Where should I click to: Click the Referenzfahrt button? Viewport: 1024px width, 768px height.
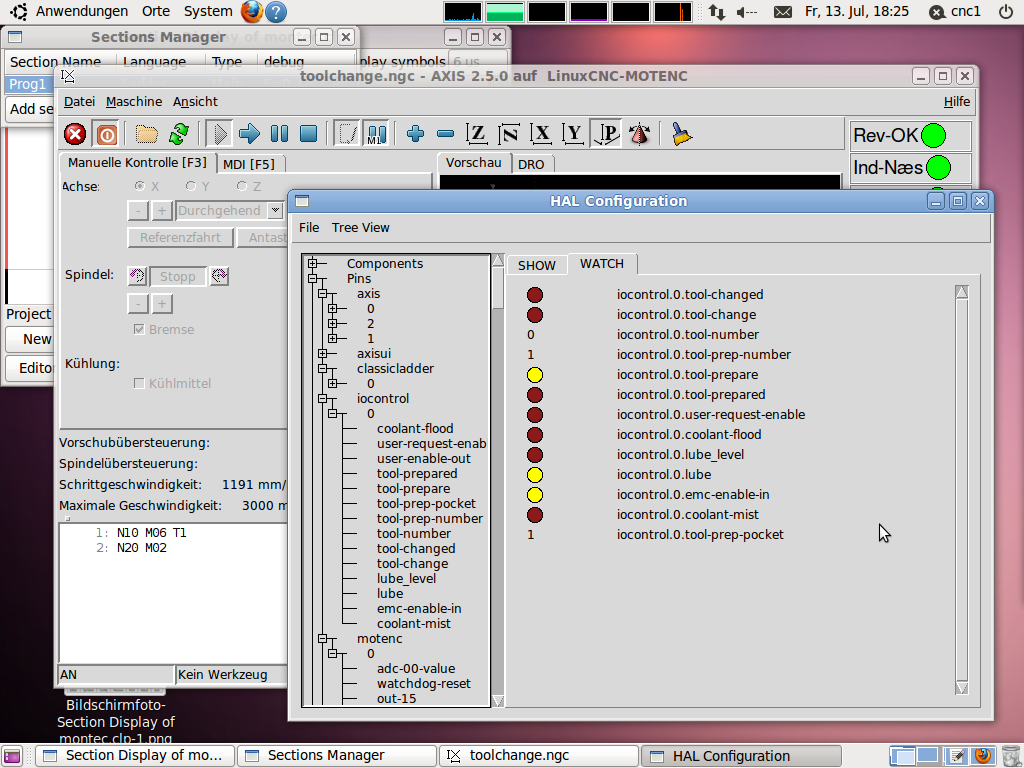click(180, 237)
